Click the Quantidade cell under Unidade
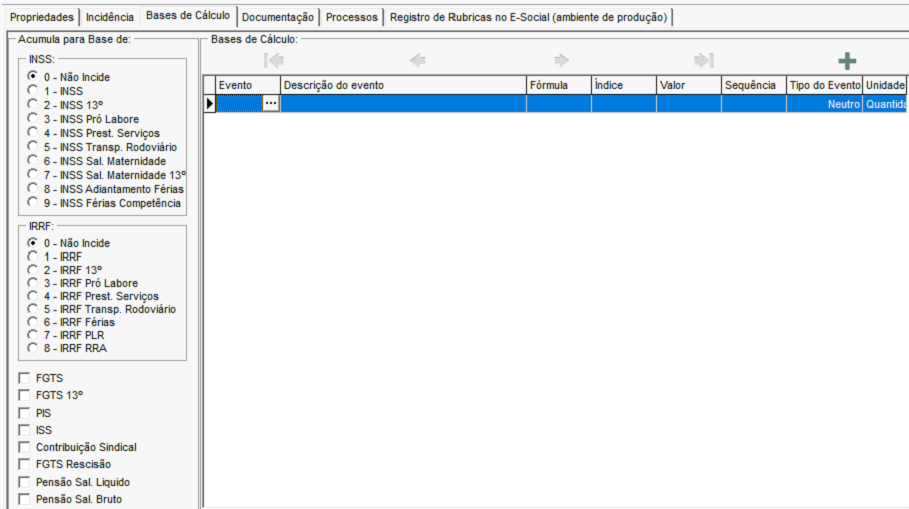 [885, 104]
